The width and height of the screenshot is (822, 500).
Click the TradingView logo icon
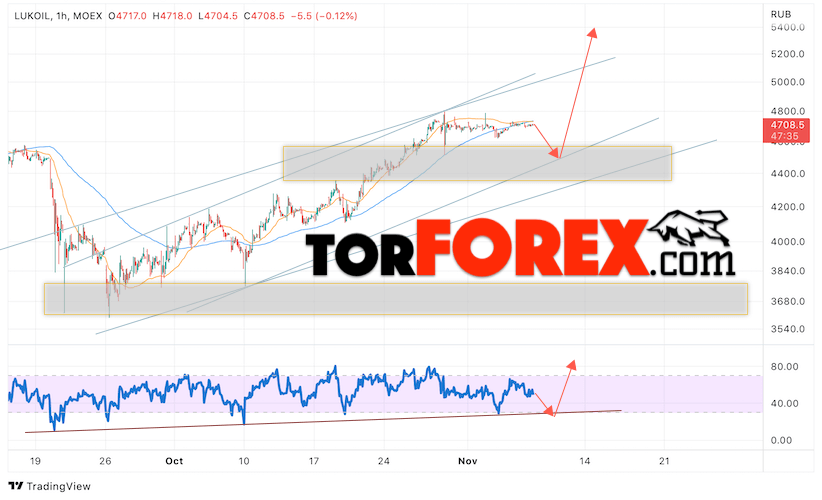[16, 486]
